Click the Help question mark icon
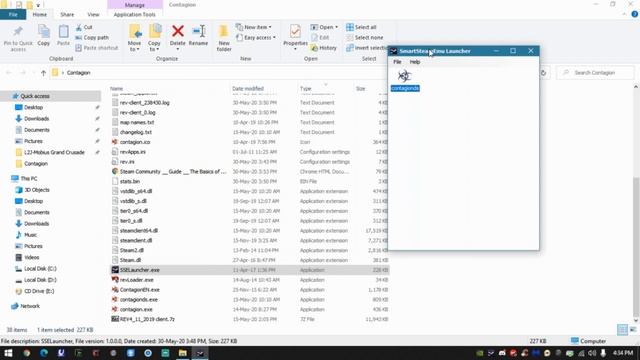 pyautogui.click(x=635, y=14)
